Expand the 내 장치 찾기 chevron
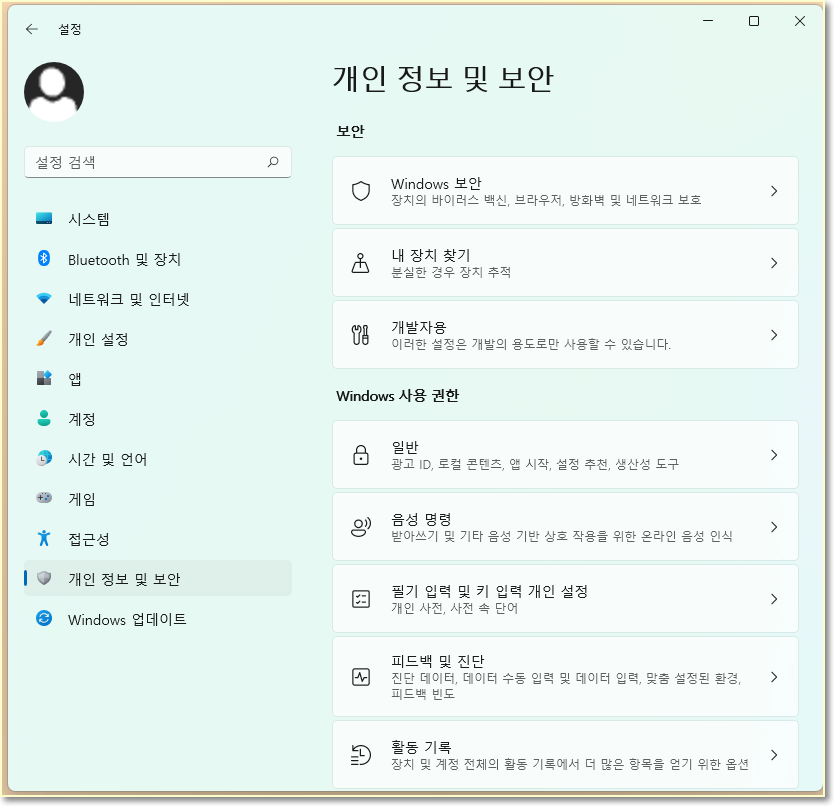 [x=774, y=263]
